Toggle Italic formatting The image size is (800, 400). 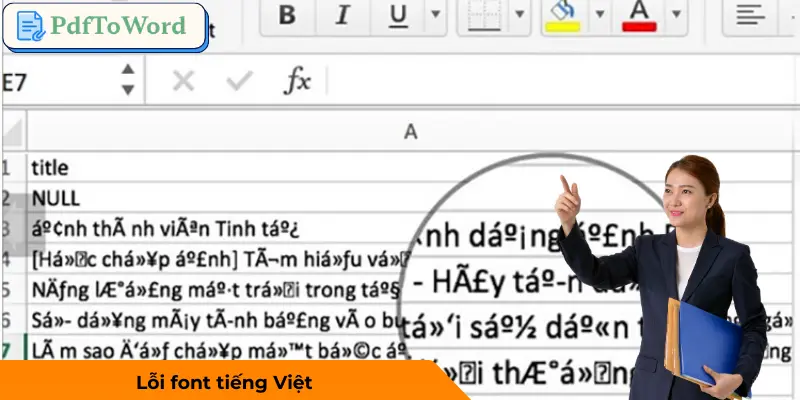pyautogui.click(x=342, y=15)
